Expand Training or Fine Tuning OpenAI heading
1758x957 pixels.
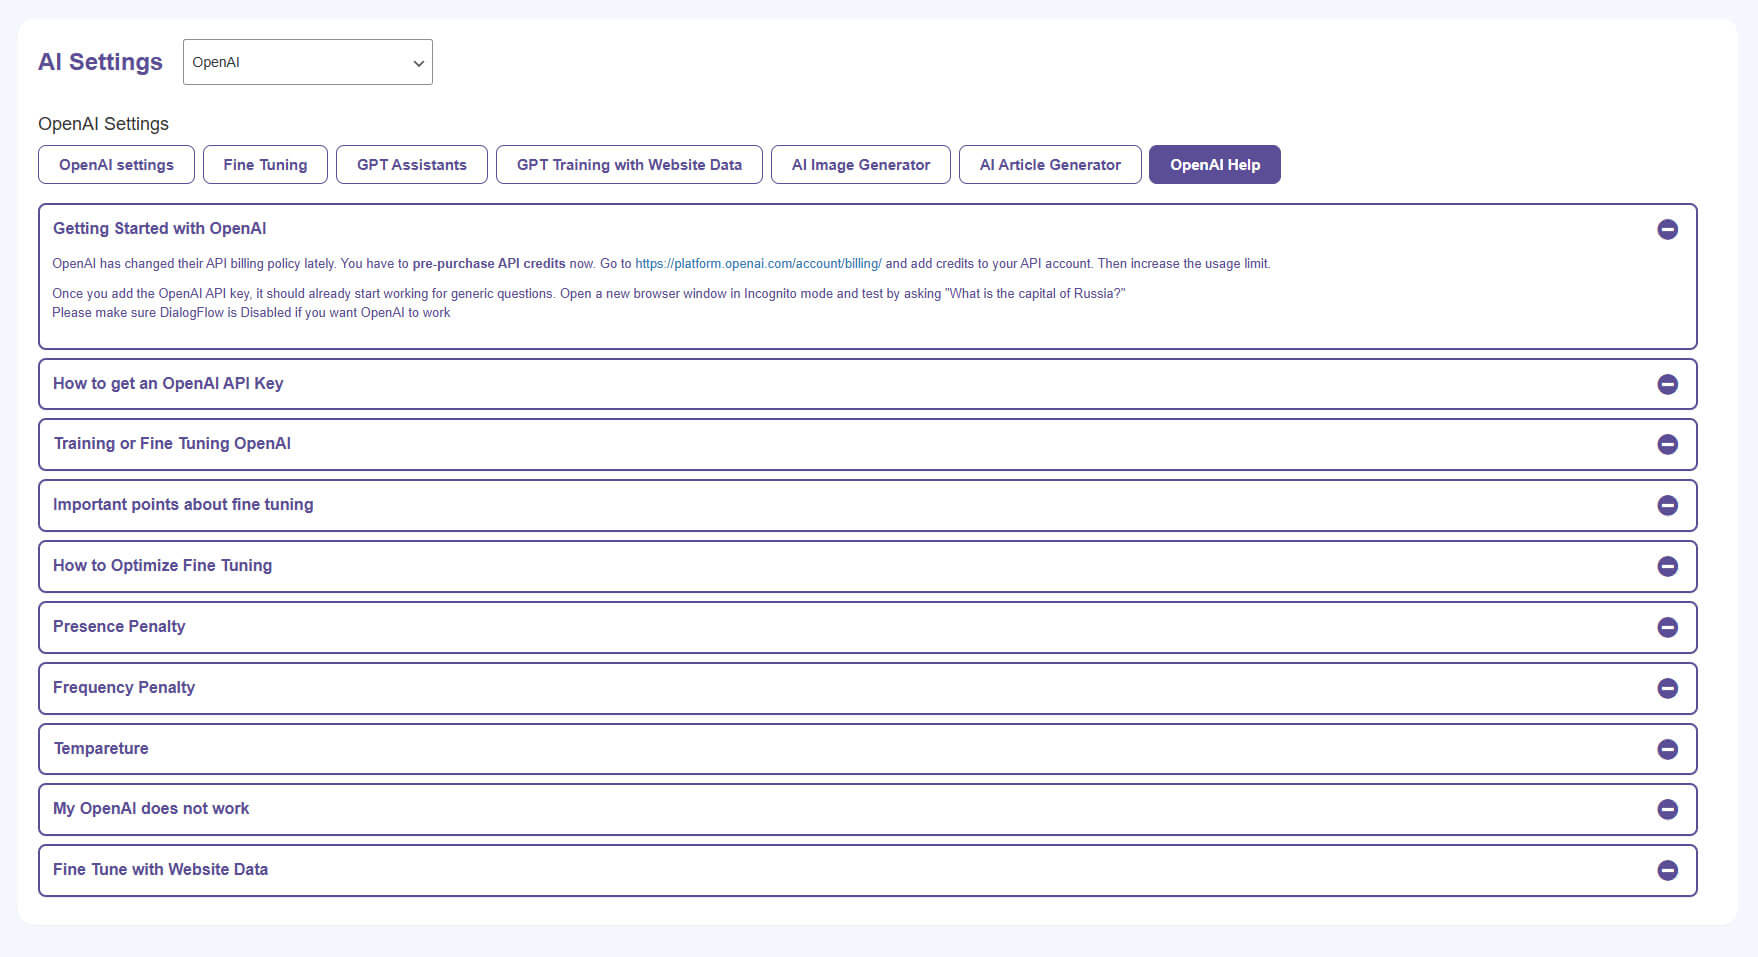coord(172,443)
